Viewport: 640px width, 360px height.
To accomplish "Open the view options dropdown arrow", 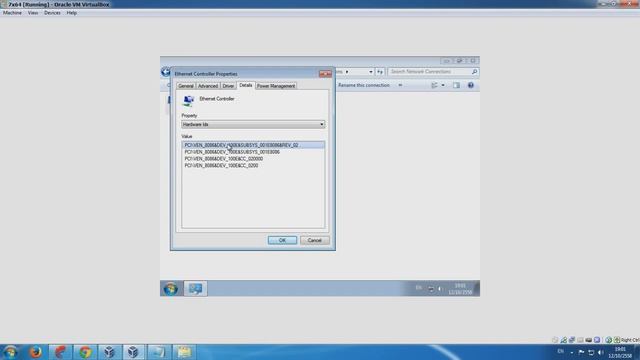I will pyautogui.click(x=443, y=85).
